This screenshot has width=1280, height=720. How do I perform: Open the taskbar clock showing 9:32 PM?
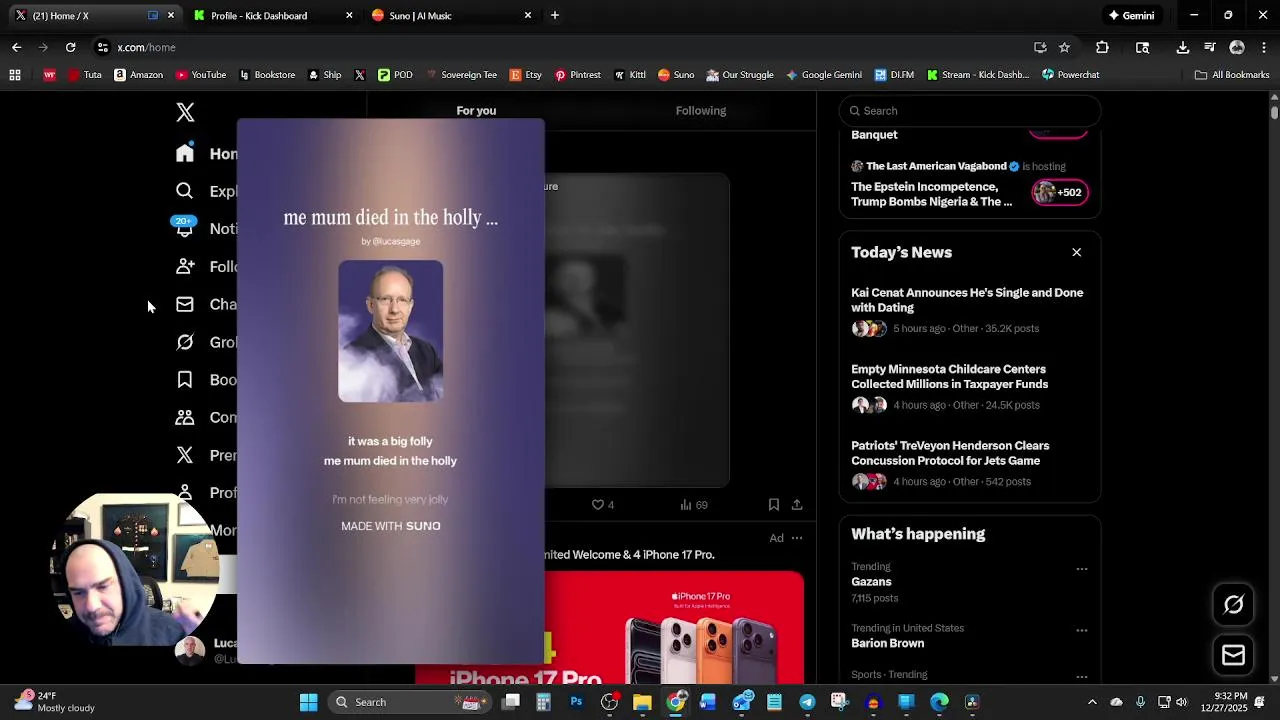pos(1227,701)
